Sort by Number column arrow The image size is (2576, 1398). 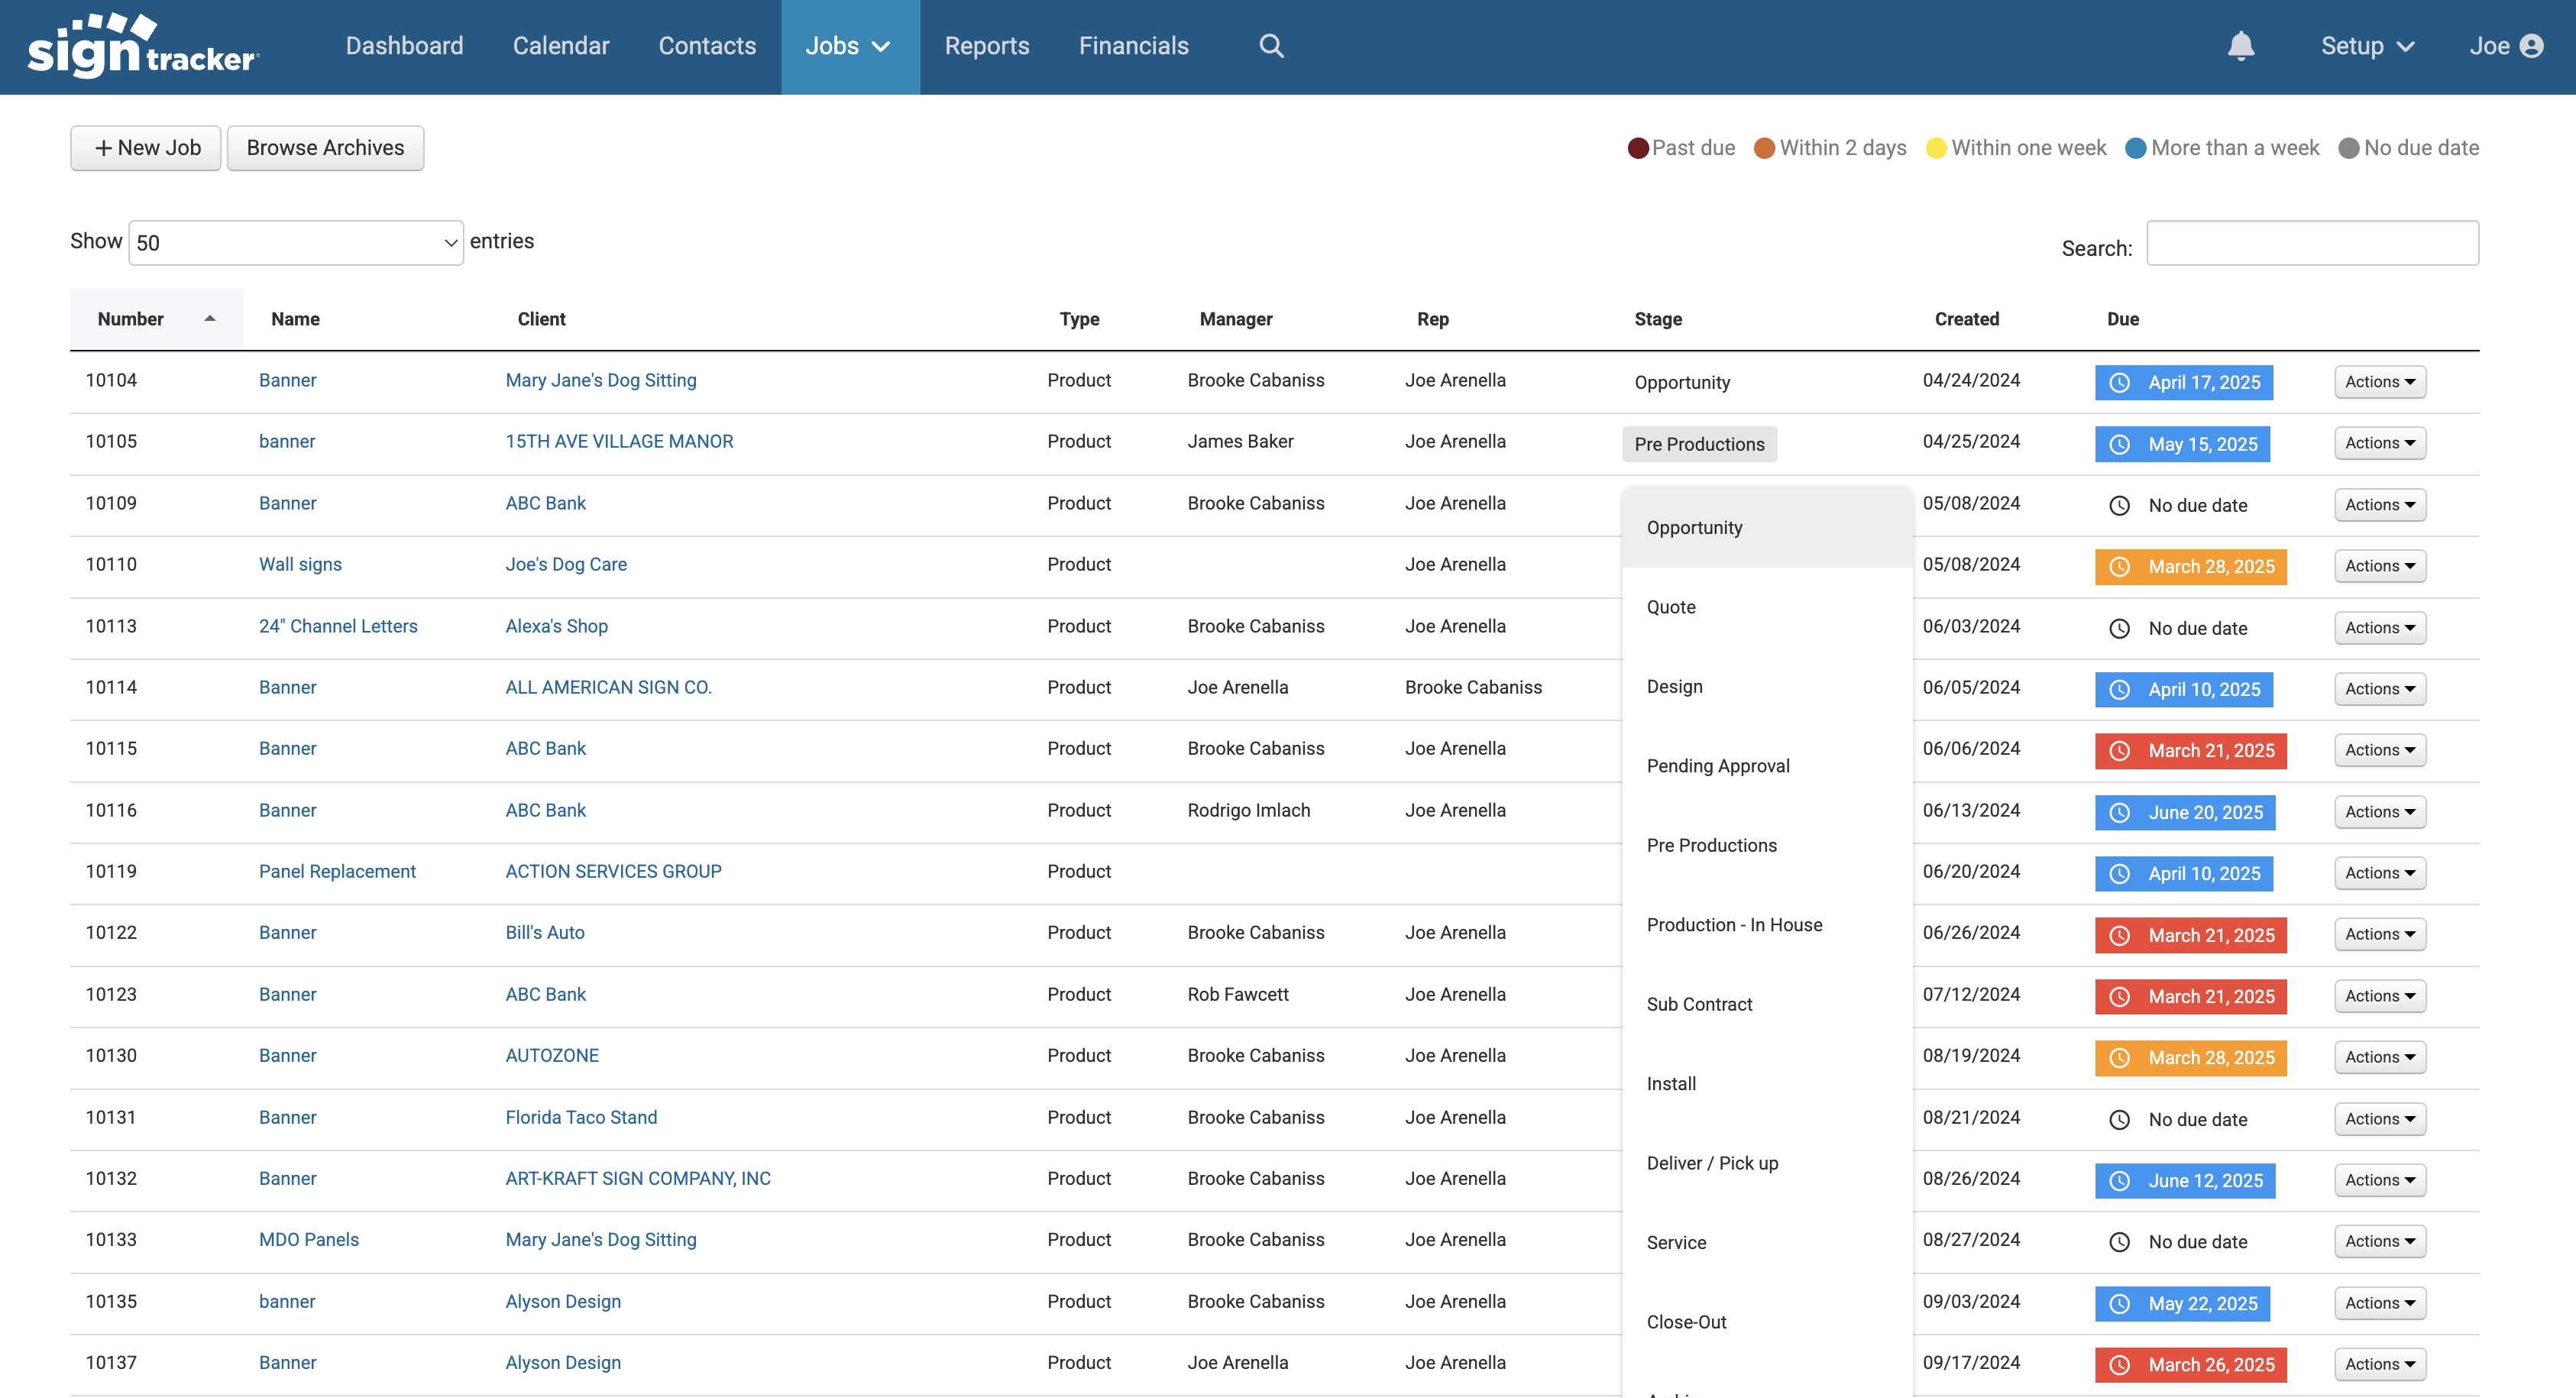click(210, 319)
